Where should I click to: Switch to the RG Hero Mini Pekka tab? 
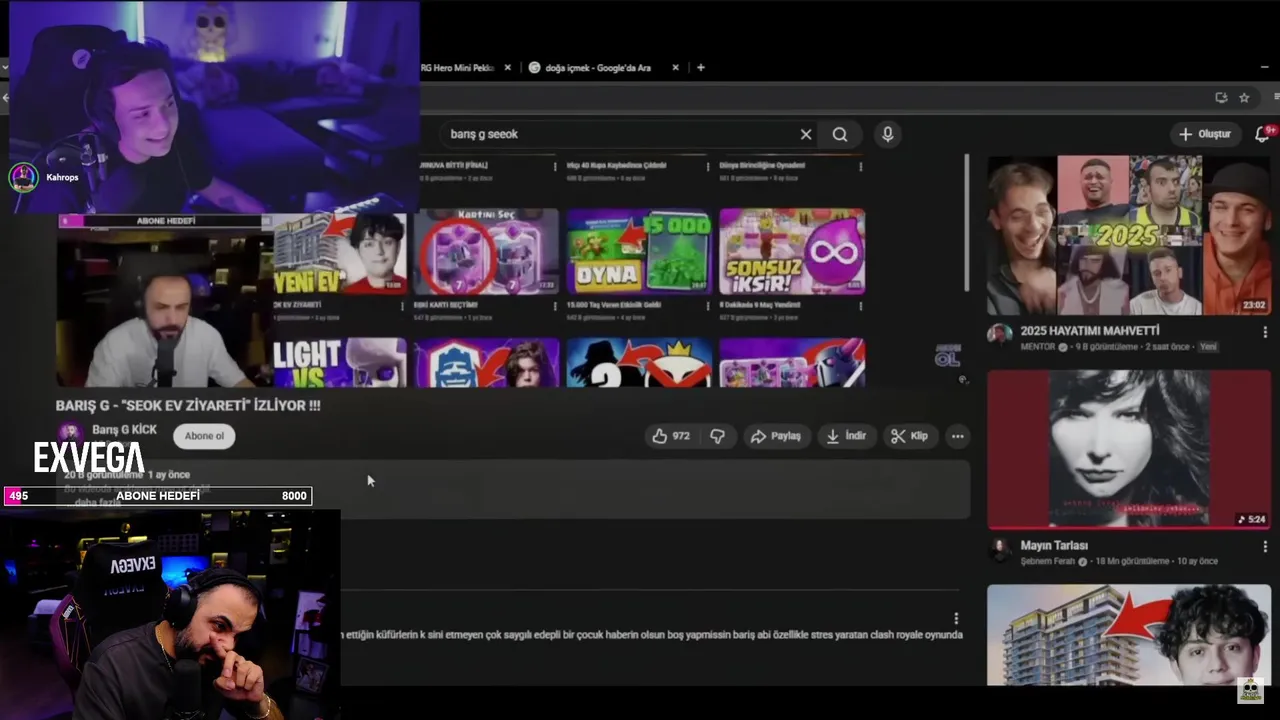point(459,68)
